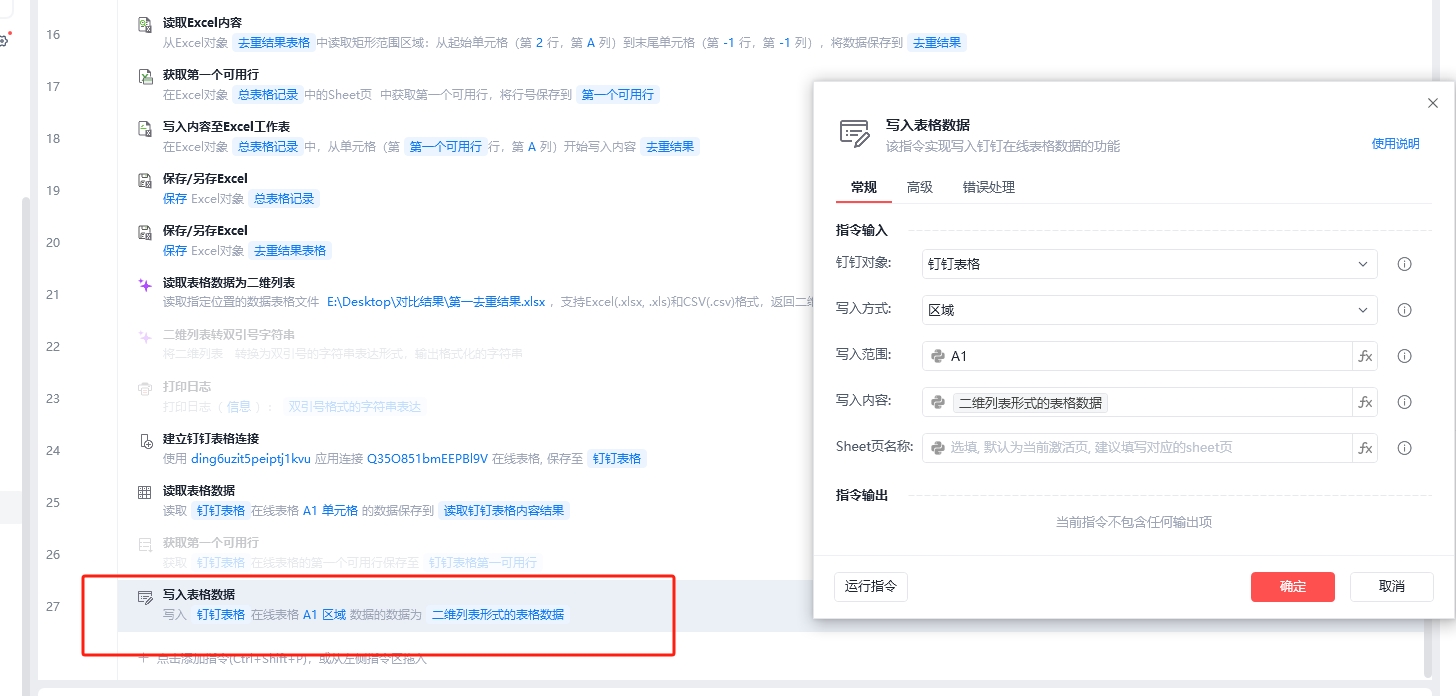1456x696 pixels.
Task: Click the row 26 获取第一个可用行 icon
Action: 145,543
